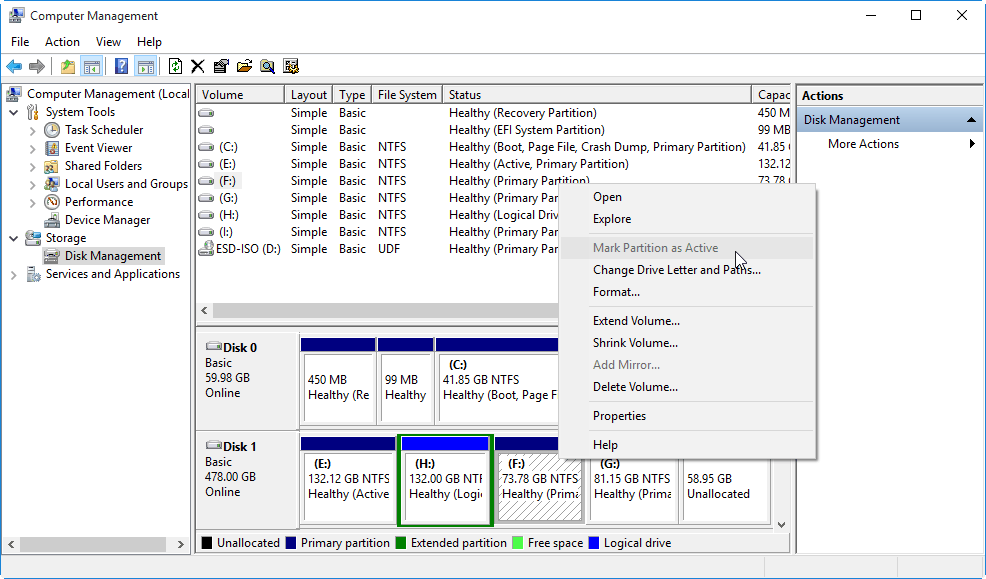Open the Action menu
This screenshot has width=986, height=579.
(62, 42)
